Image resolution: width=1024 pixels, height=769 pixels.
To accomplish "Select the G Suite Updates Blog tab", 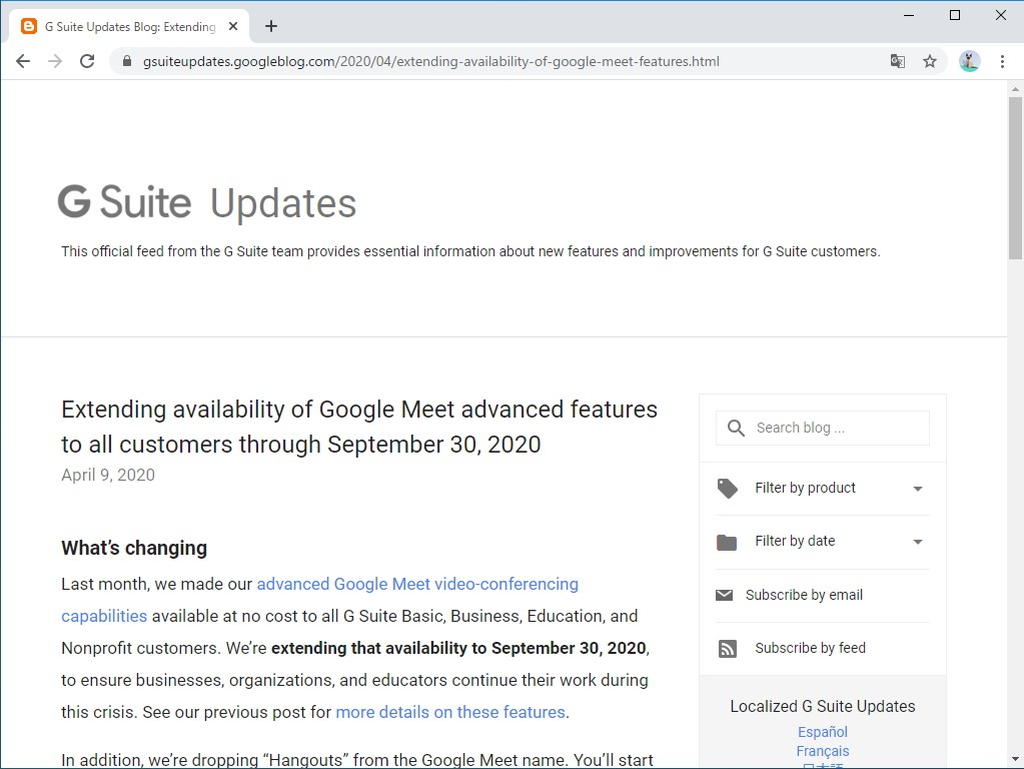I will (x=125, y=27).
